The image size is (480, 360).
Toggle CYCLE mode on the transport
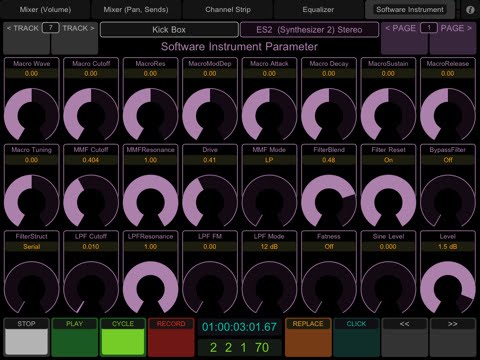point(123,337)
